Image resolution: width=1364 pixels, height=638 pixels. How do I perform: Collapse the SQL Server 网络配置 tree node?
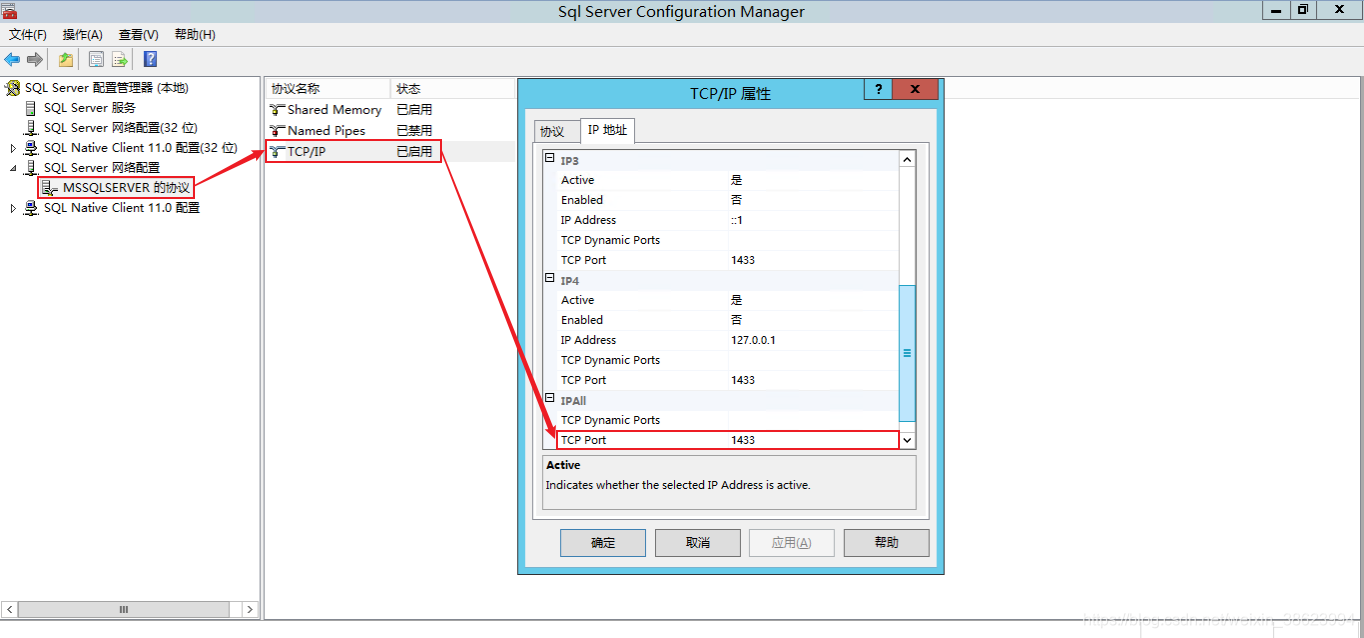[13, 168]
